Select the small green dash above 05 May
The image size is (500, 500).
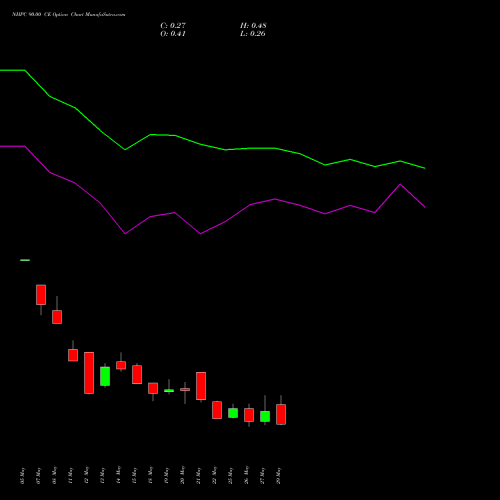25,260
